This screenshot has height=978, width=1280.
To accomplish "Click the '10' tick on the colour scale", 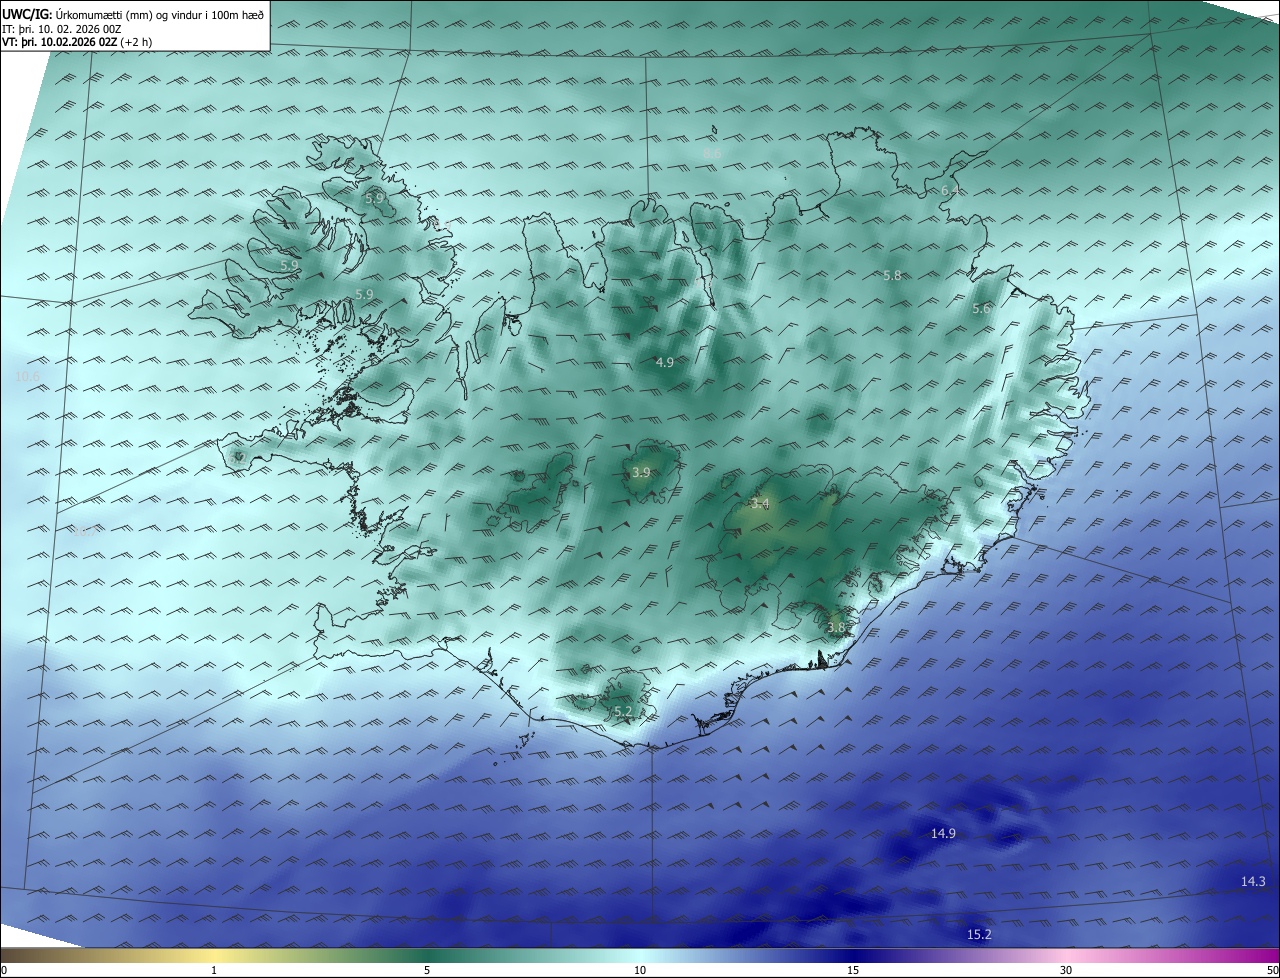I will pos(640,970).
